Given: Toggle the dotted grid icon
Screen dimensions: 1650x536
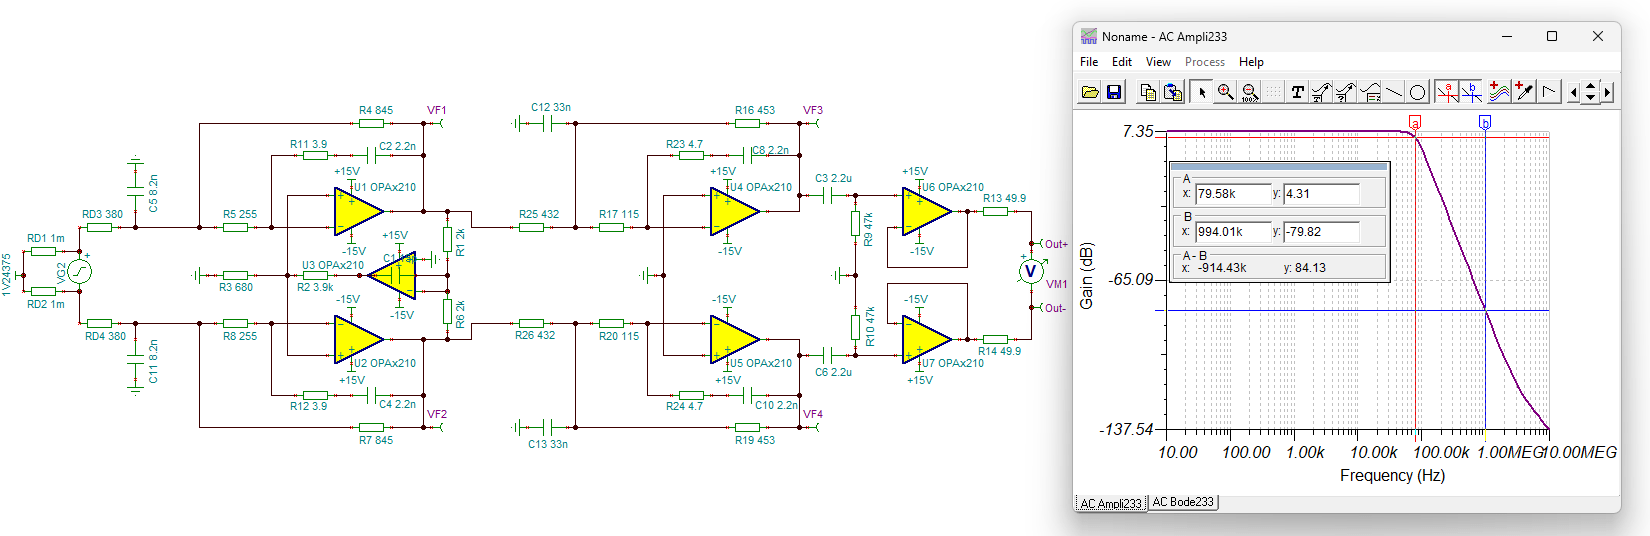Looking at the screenshot, I should coord(1273,92).
